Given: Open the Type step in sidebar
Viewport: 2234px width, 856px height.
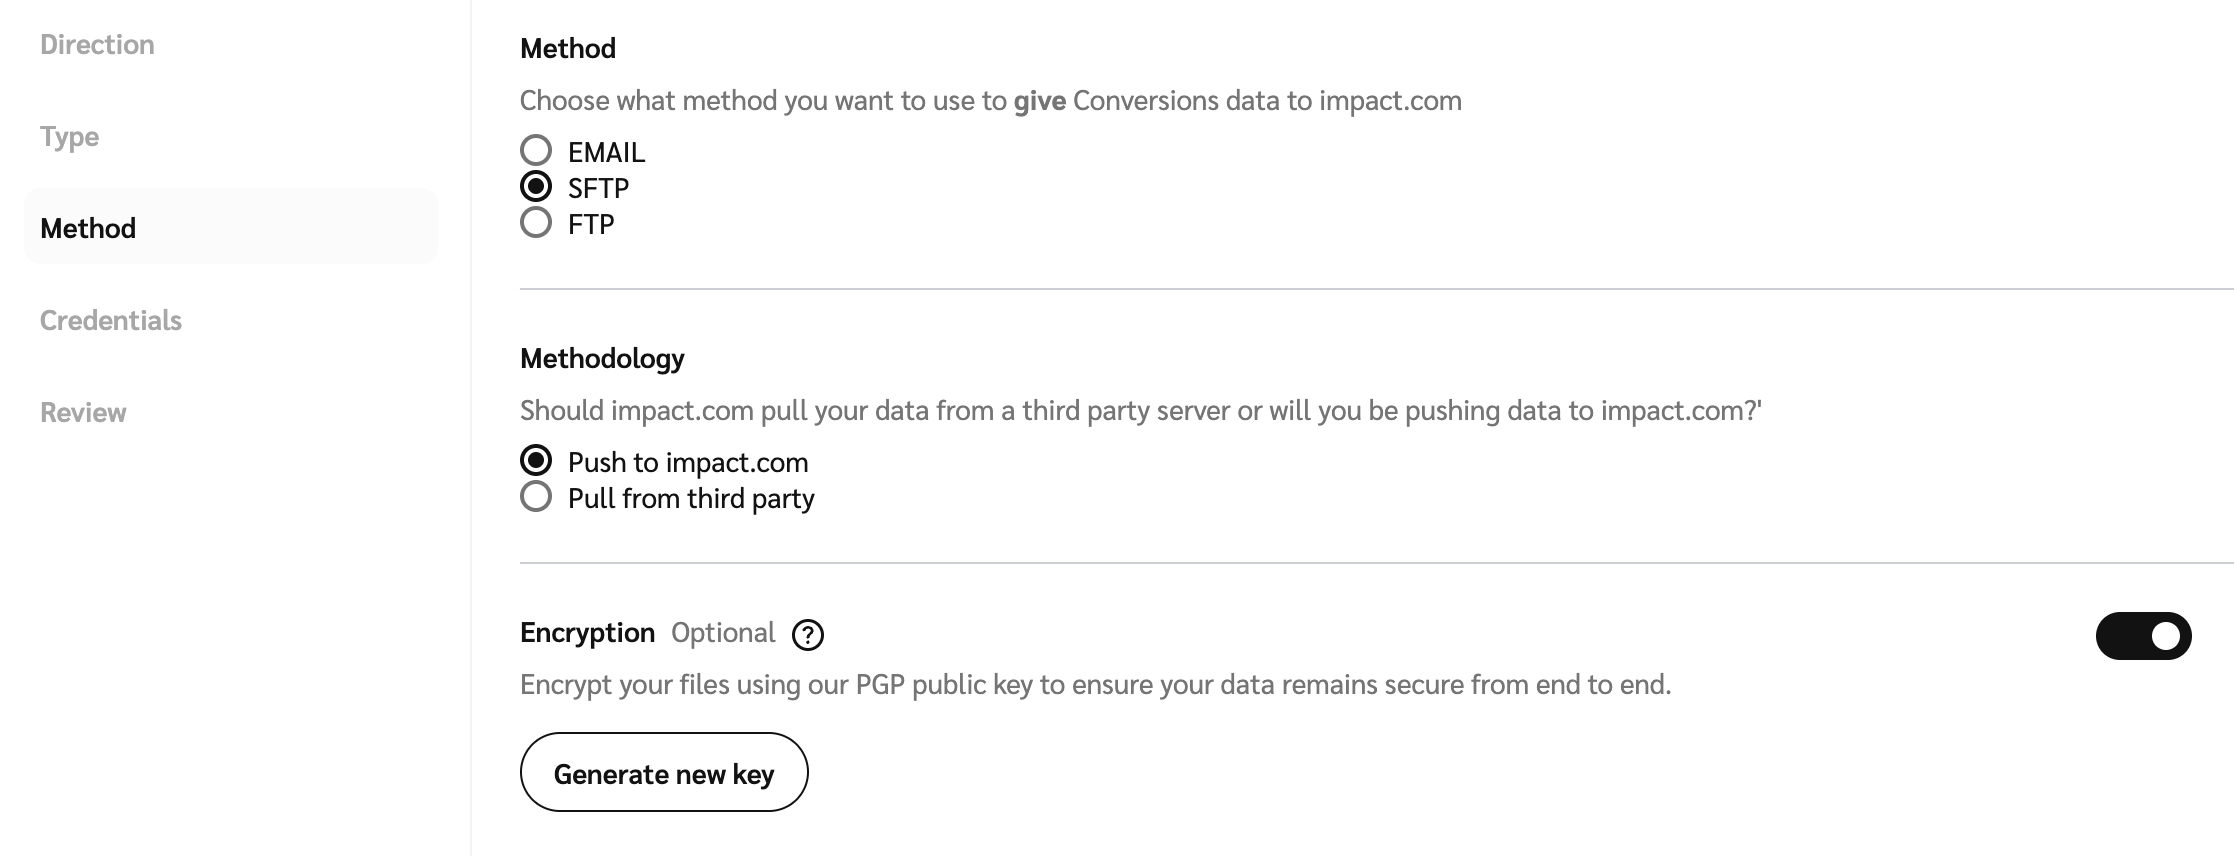Looking at the screenshot, I should [x=69, y=137].
